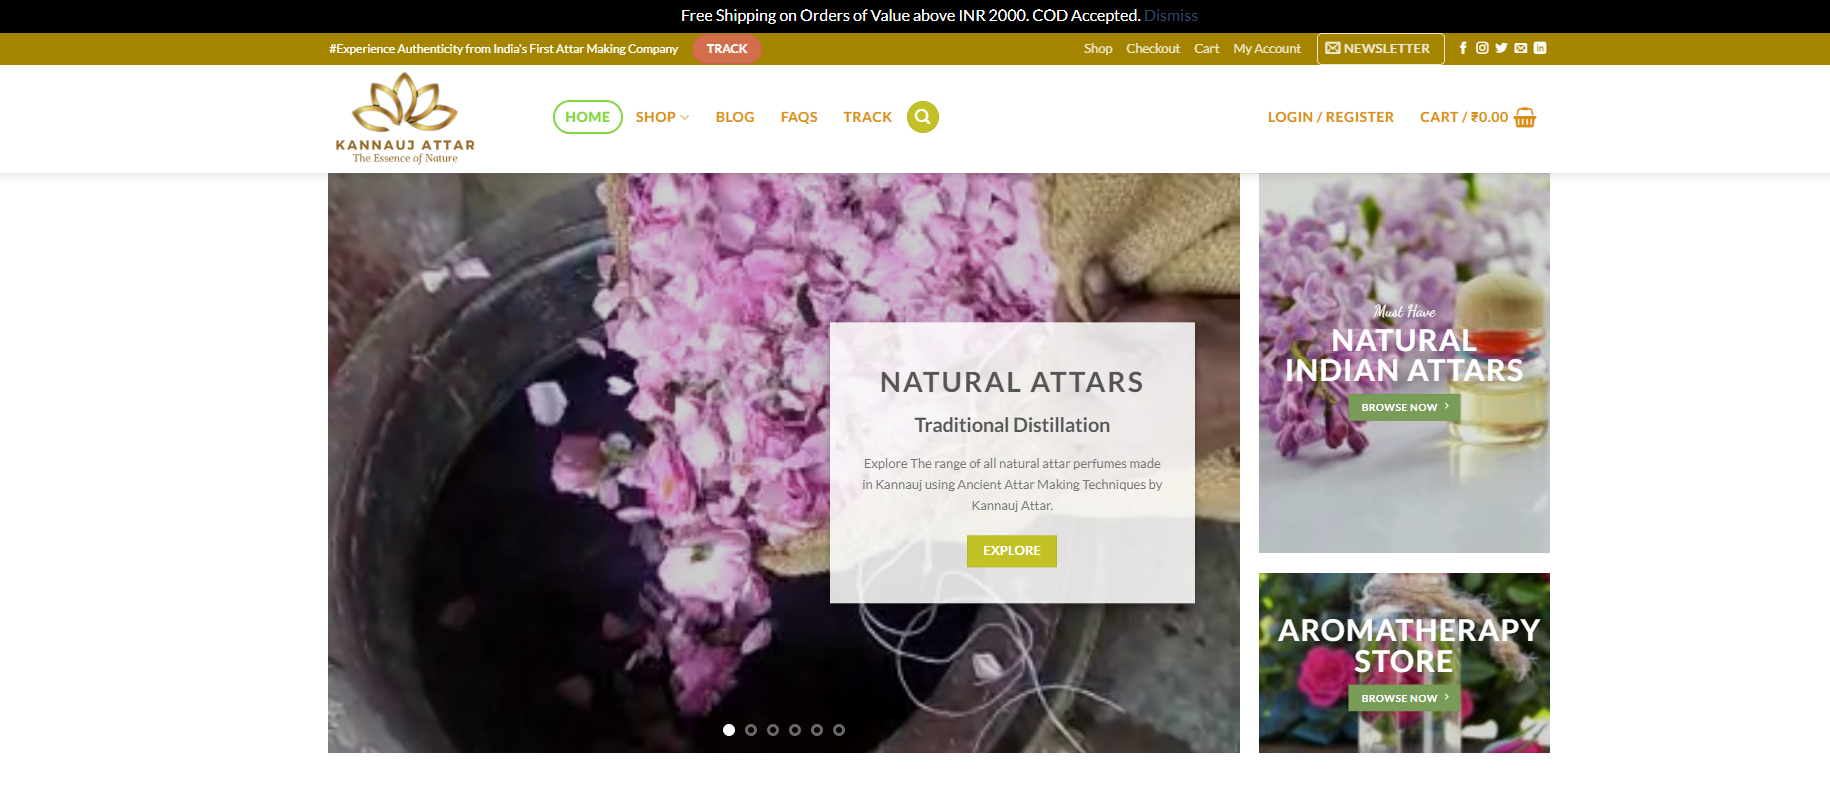
Task: Open the Cart link in top bar
Action: click(1206, 48)
